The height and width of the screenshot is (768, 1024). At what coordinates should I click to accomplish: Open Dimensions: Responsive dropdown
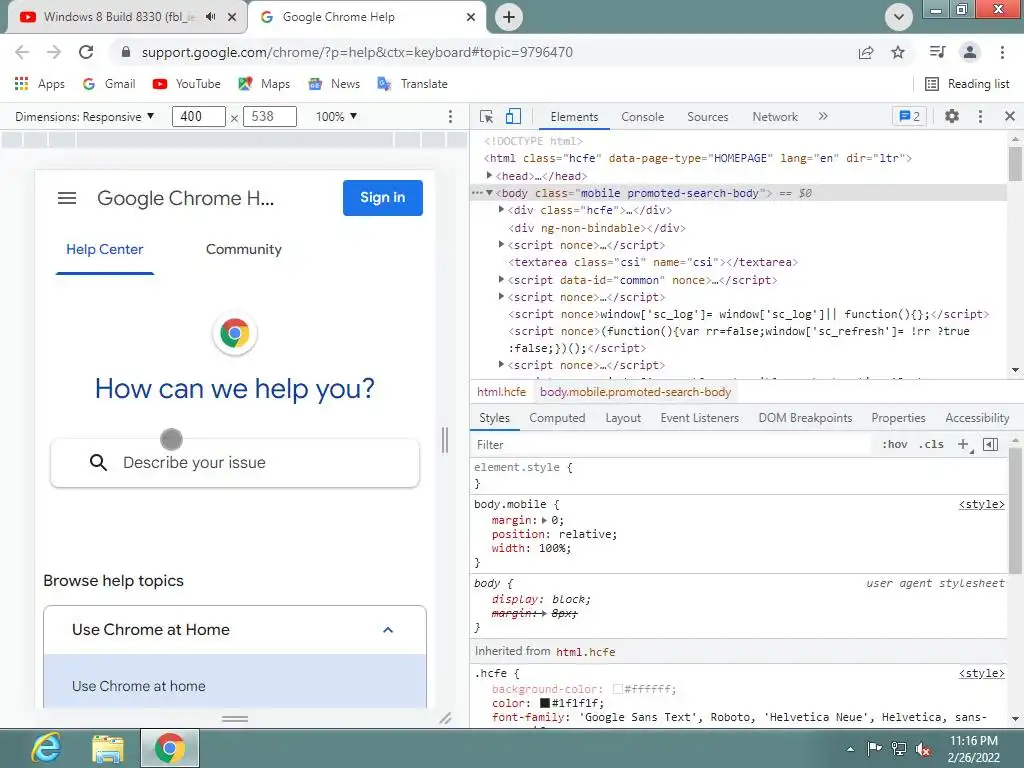[x=85, y=116]
